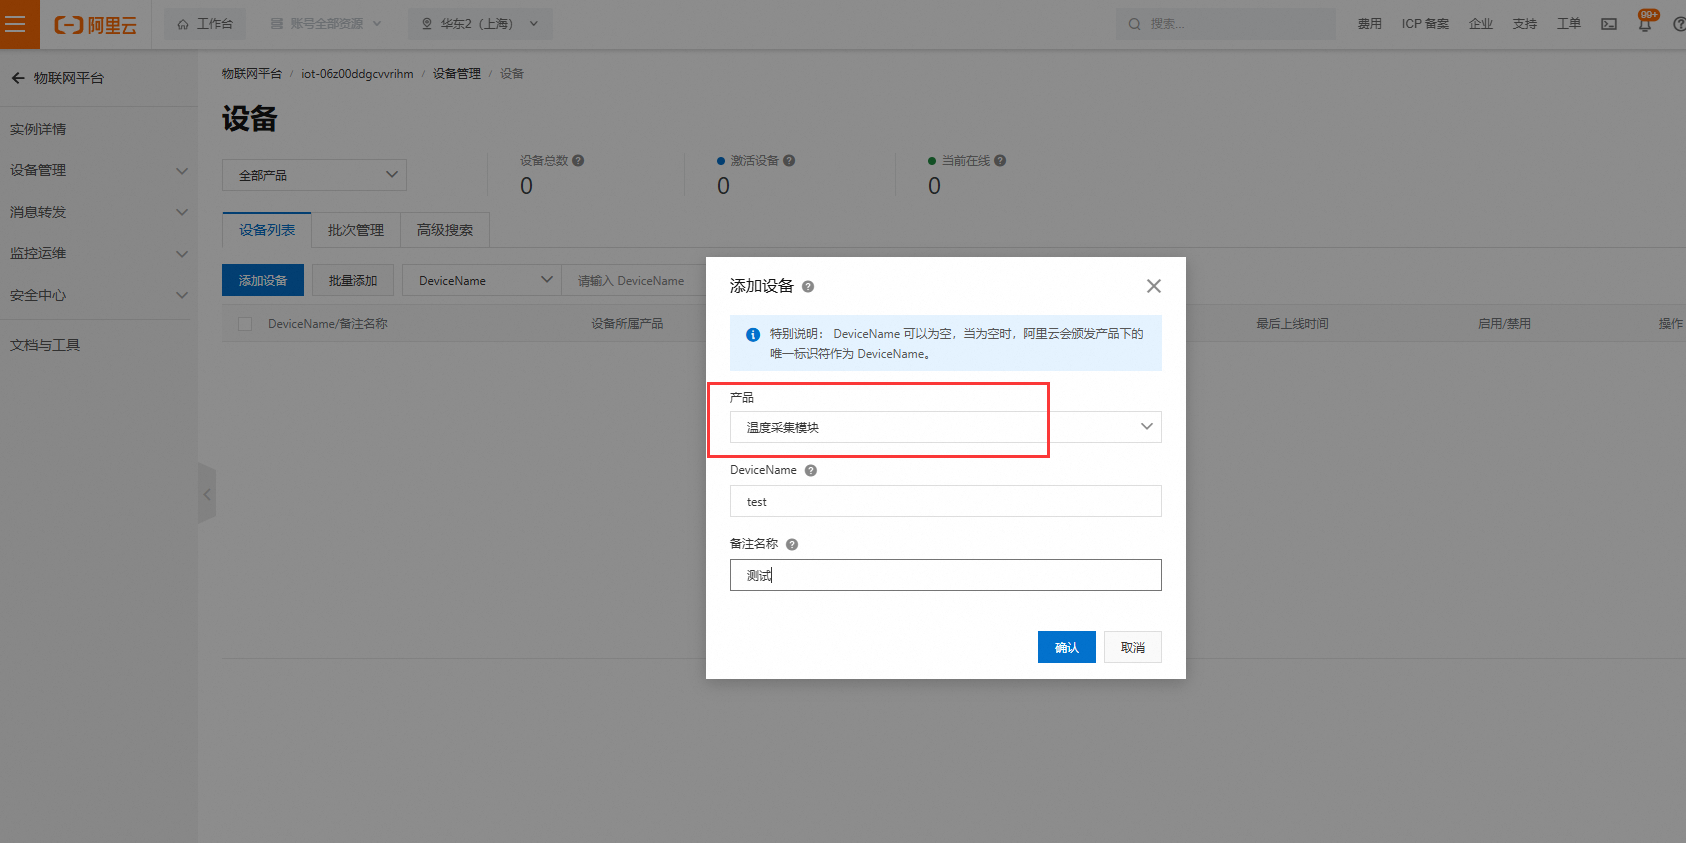Switch to the 批次管理 tab

(x=355, y=230)
